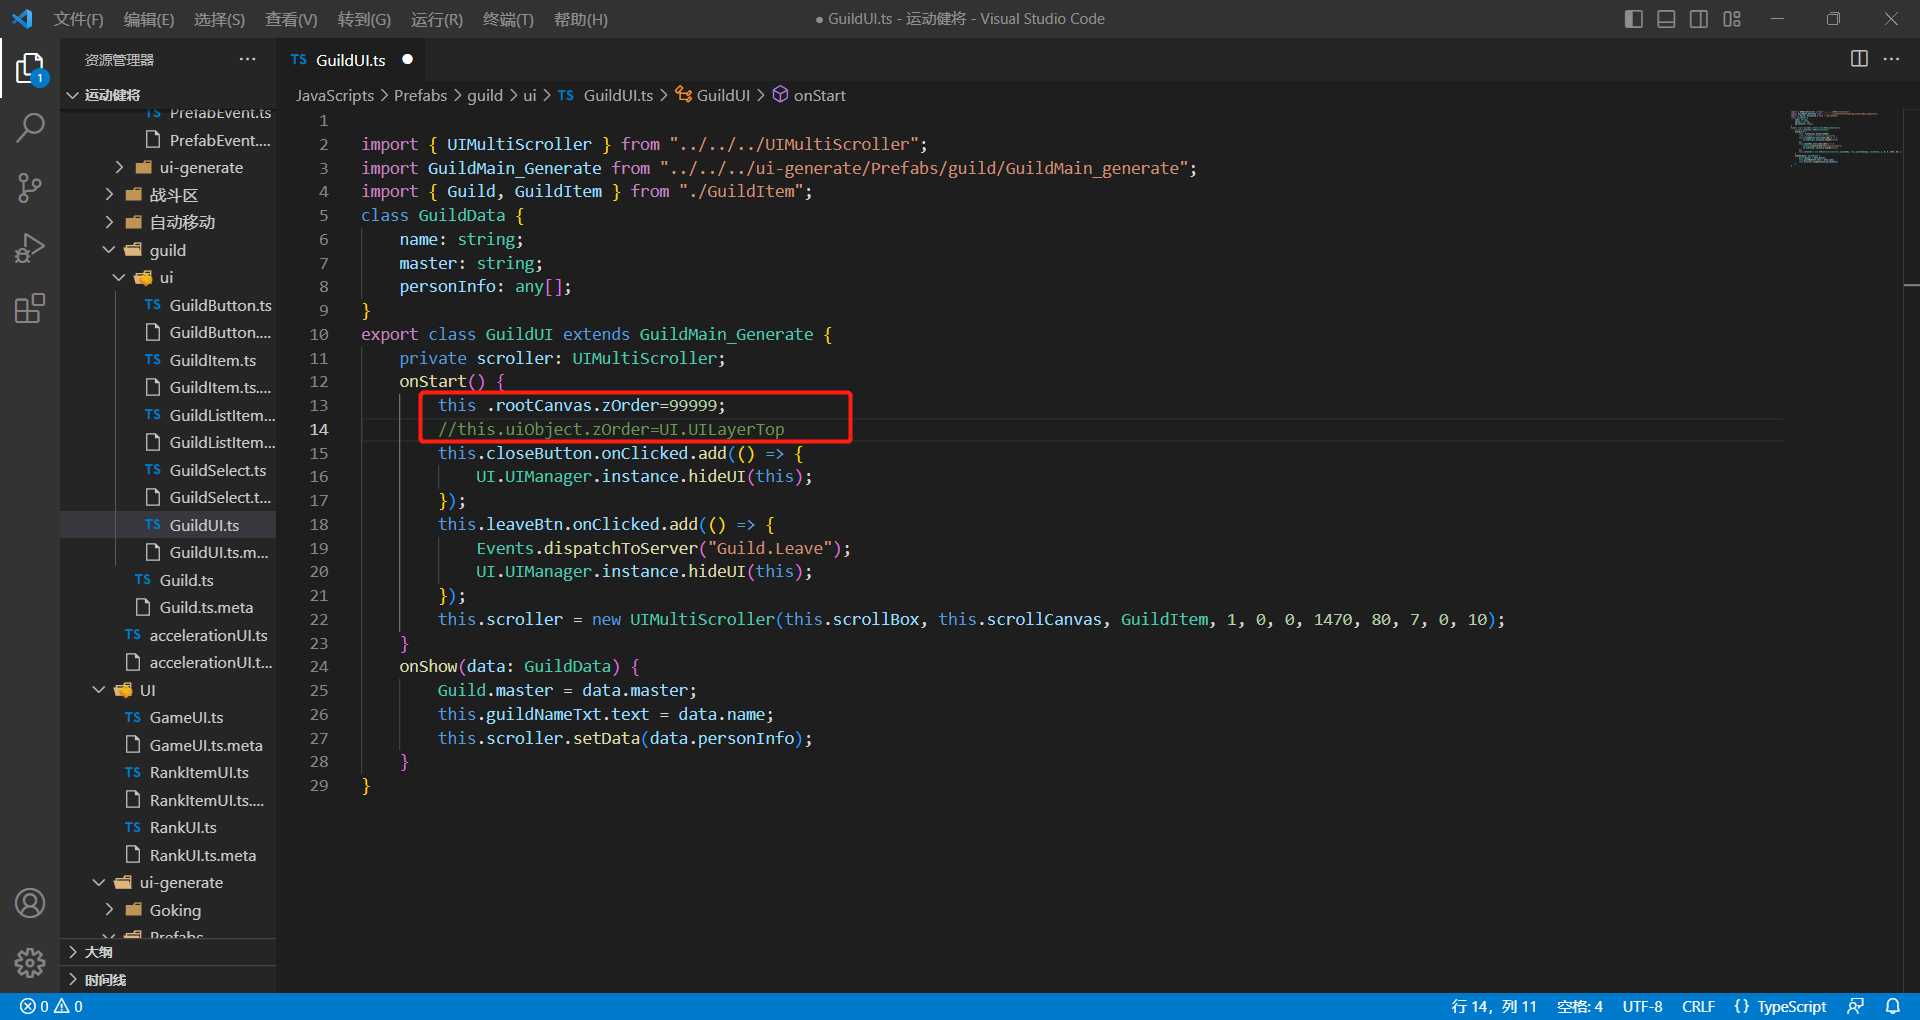Open Source Control view icon

30,187
